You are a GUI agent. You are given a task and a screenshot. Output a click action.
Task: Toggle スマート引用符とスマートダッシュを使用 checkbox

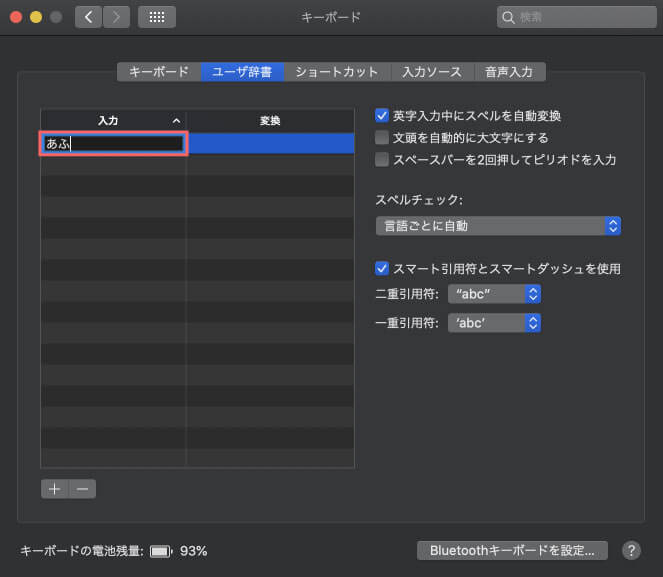pos(382,268)
